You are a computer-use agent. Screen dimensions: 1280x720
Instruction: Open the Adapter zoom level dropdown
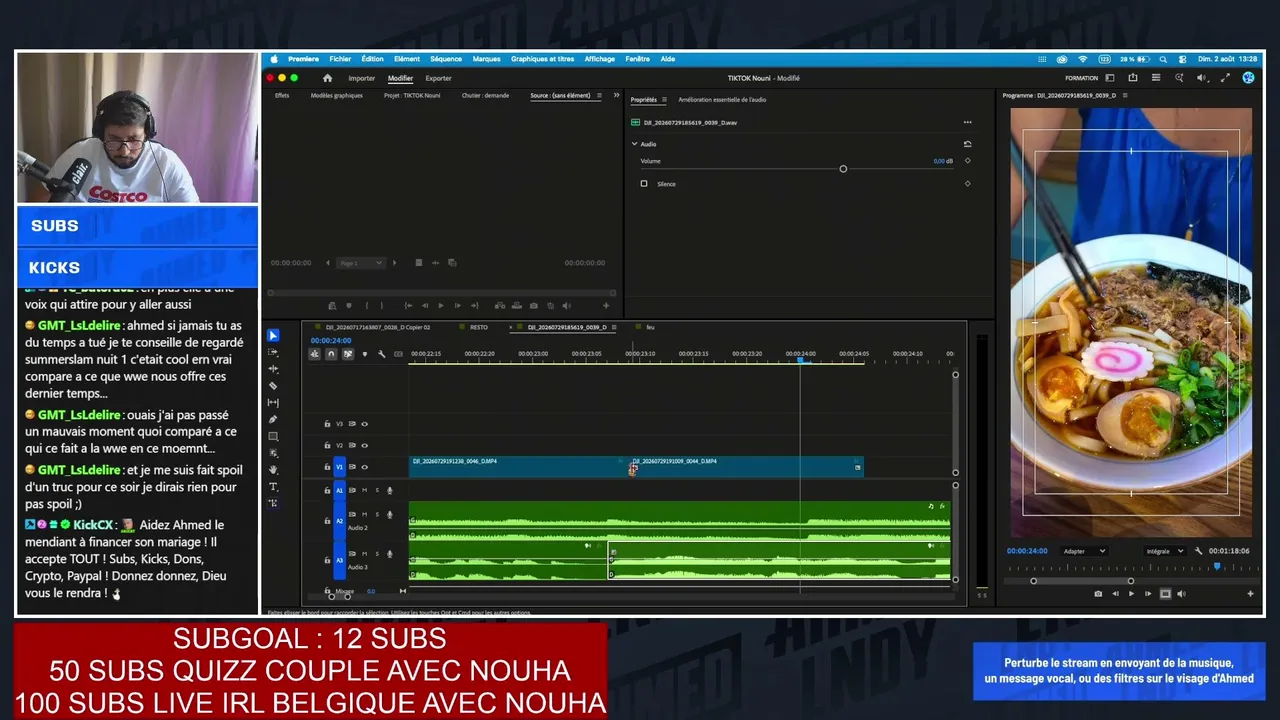pos(1084,551)
